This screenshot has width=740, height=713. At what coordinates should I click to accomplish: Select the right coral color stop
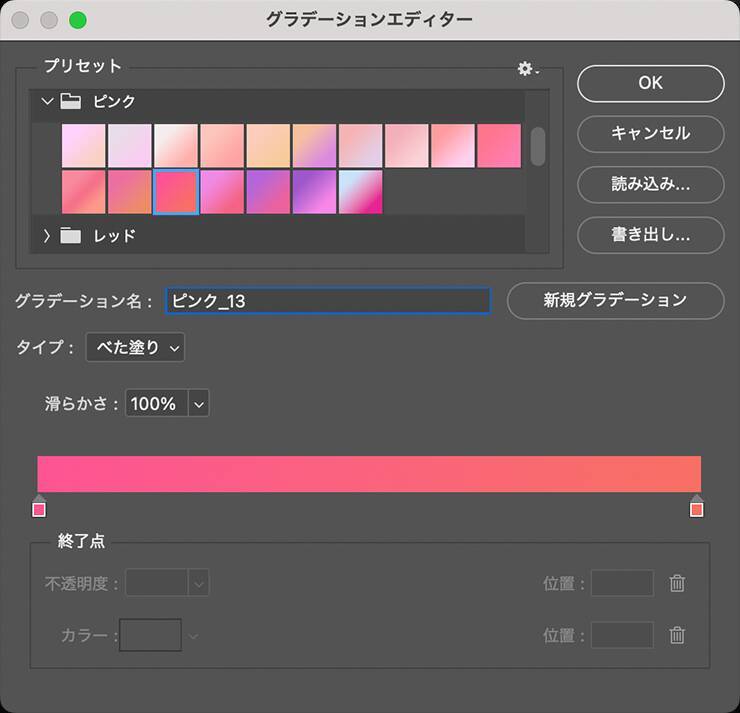coord(697,509)
